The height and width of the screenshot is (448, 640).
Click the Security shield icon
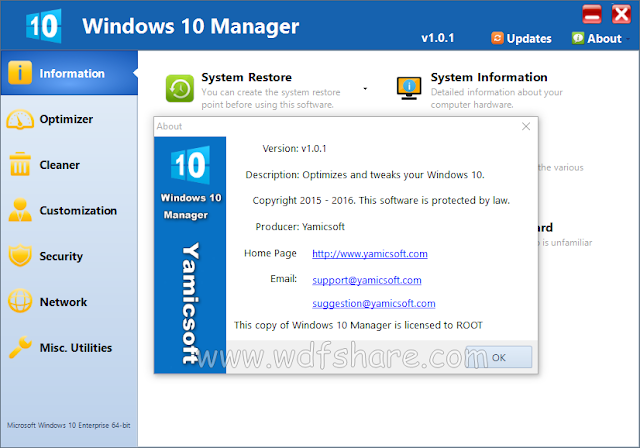tap(20, 255)
